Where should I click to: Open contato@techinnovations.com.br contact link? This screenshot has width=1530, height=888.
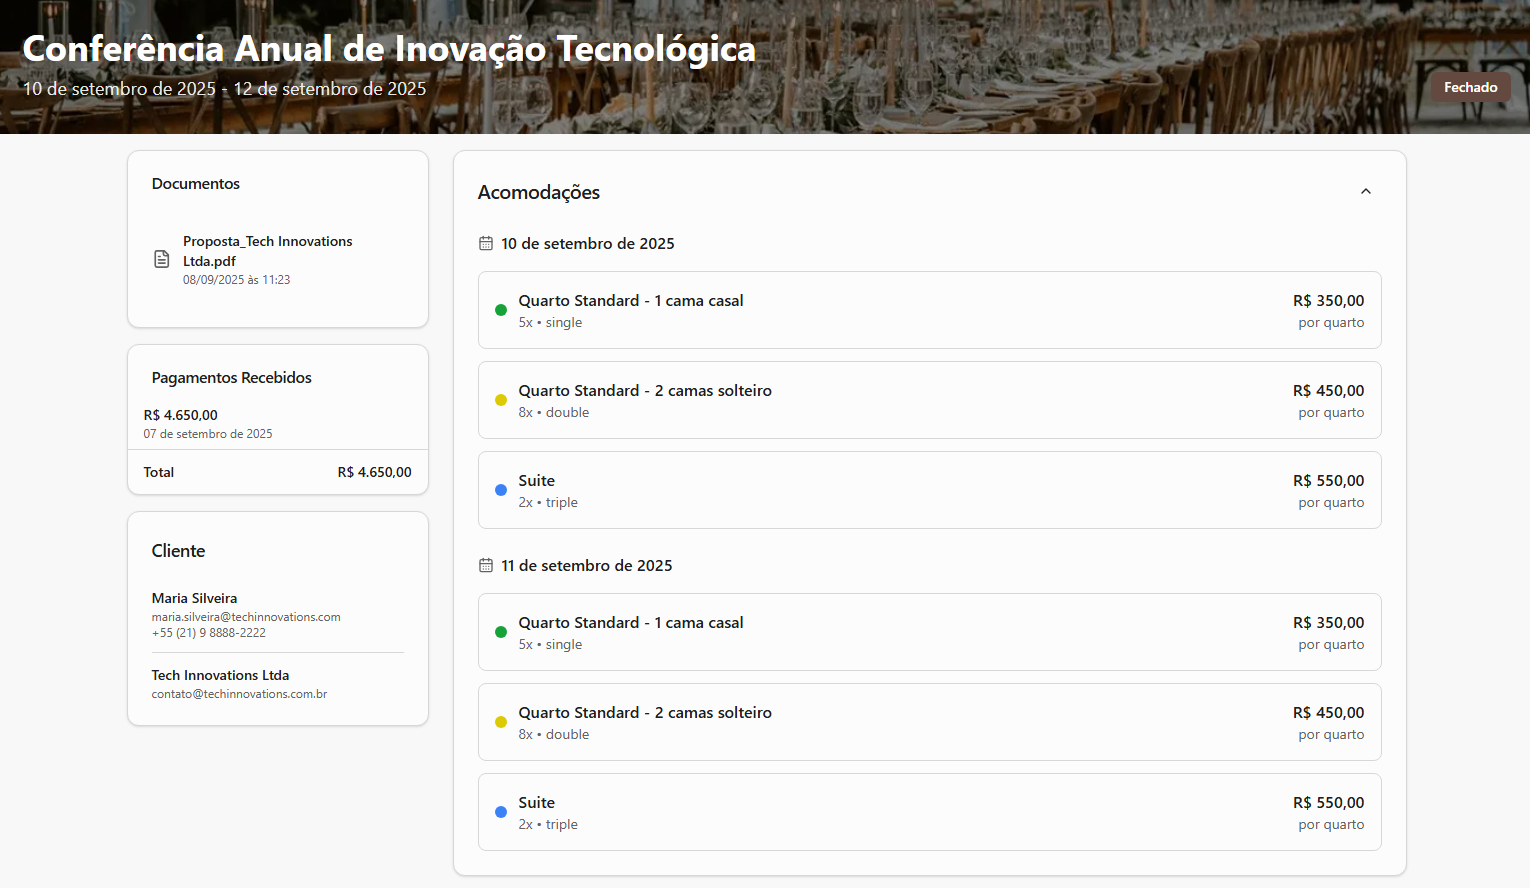[239, 693]
